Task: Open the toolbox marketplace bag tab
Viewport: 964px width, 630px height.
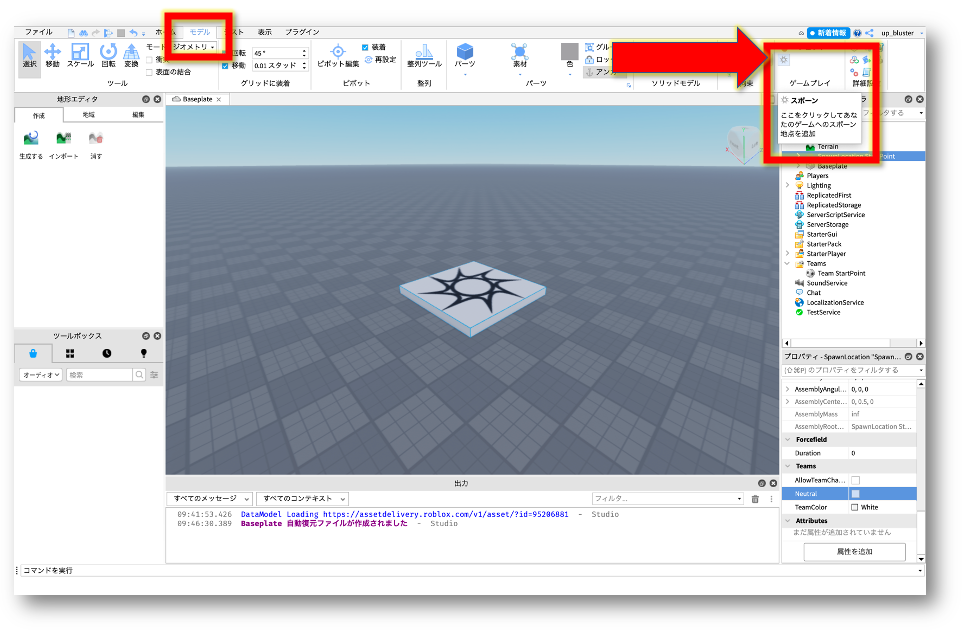Action: 33,353
